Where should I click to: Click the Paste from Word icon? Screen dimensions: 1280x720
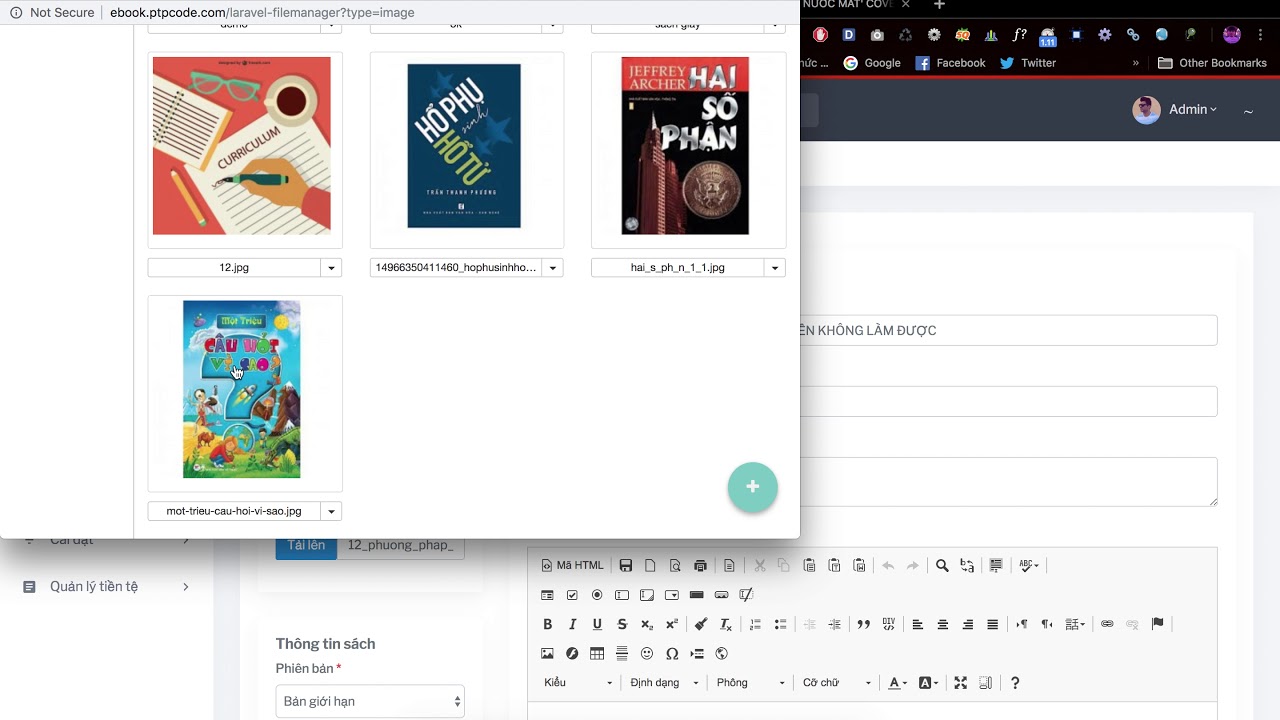pos(859,566)
